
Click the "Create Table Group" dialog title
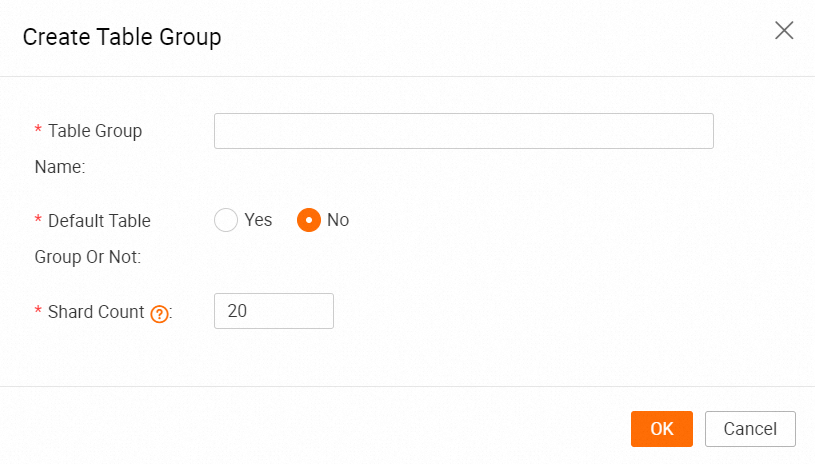coord(122,38)
